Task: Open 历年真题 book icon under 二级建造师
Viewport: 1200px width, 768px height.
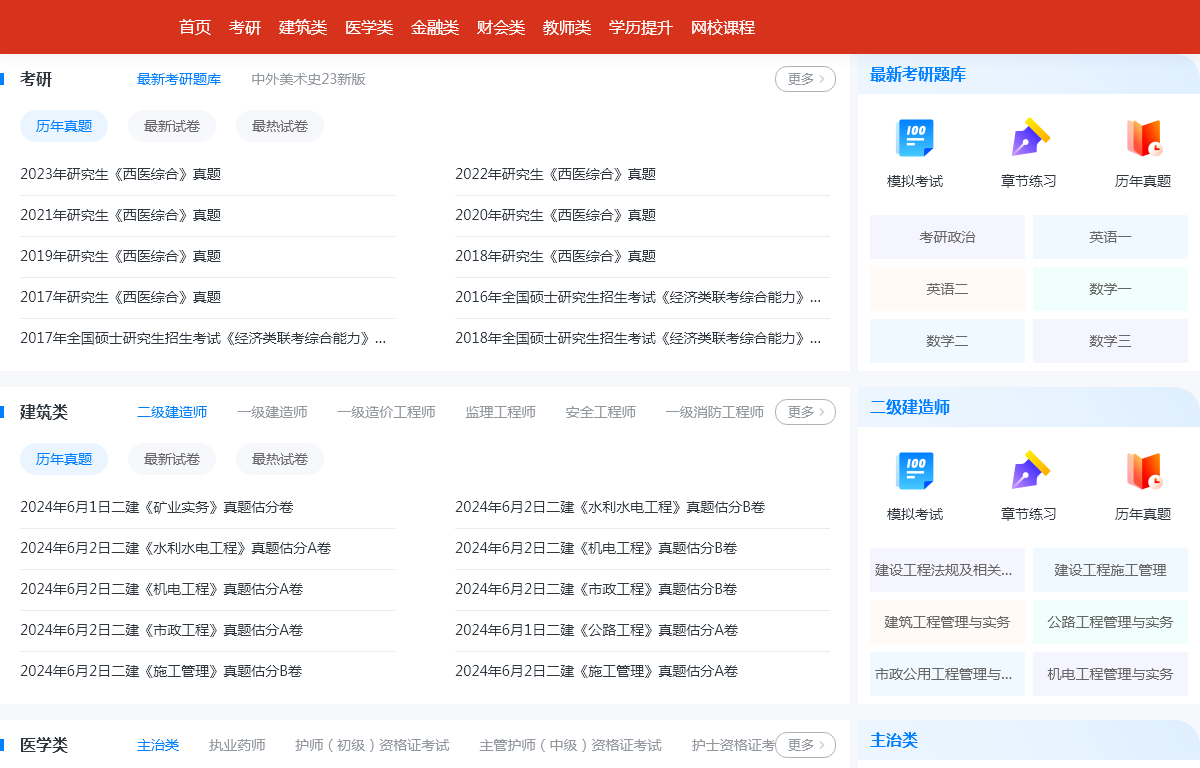Action: [1143, 471]
